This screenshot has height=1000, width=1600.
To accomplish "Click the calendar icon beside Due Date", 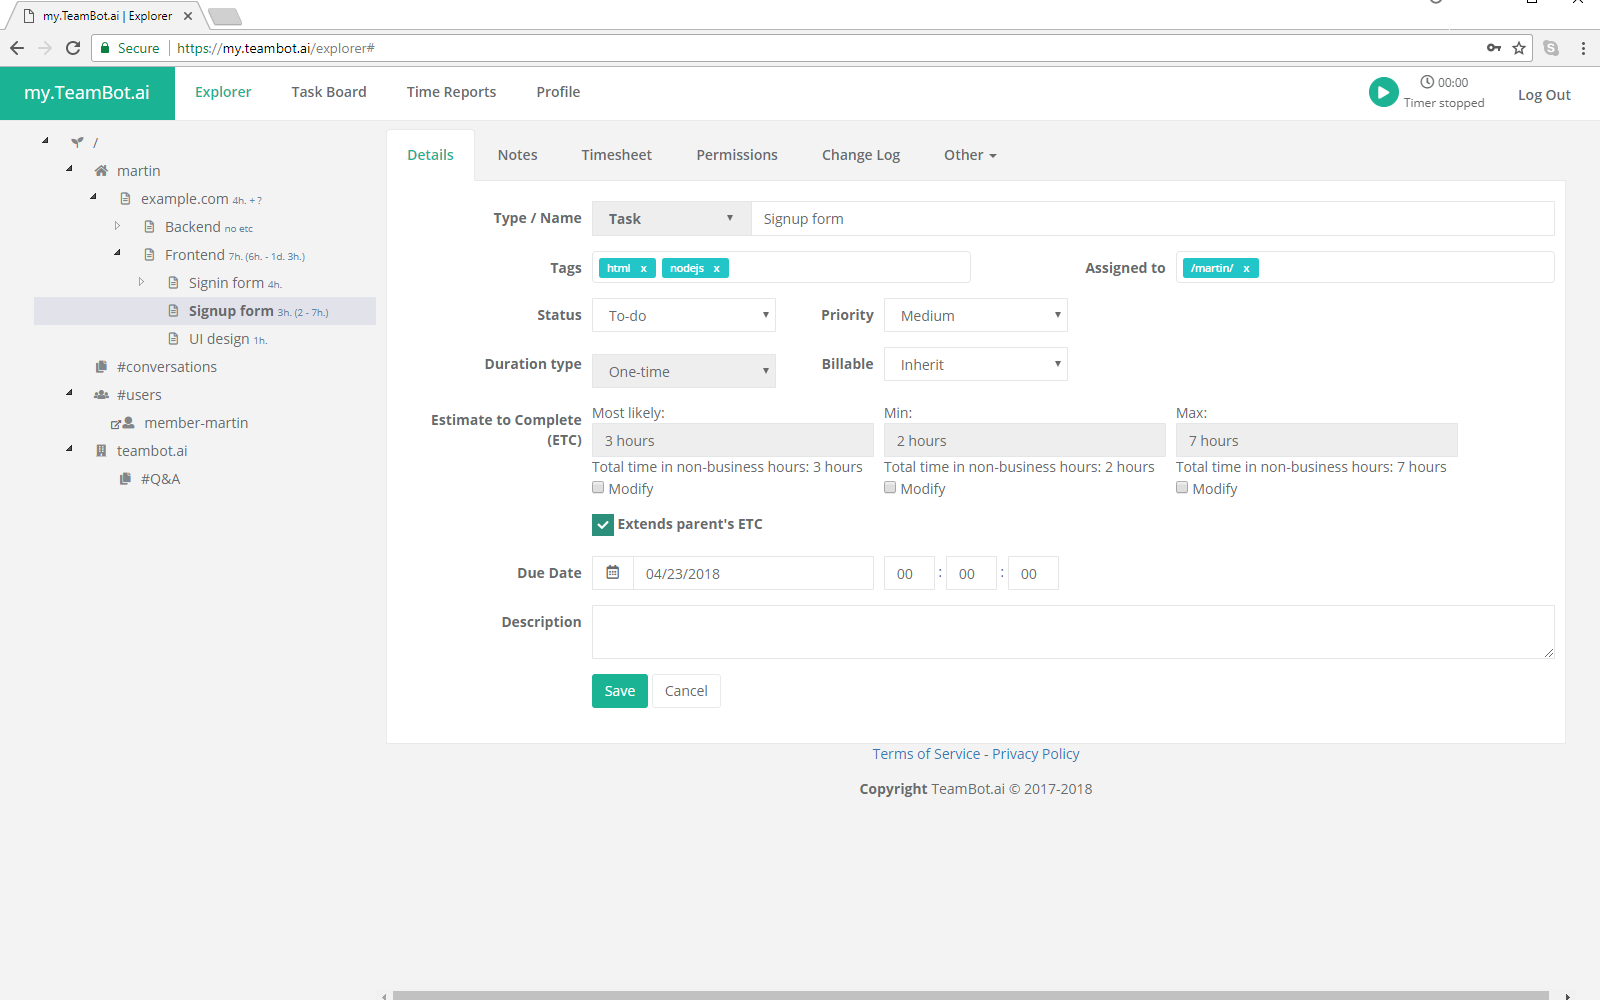I will (613, 573).
